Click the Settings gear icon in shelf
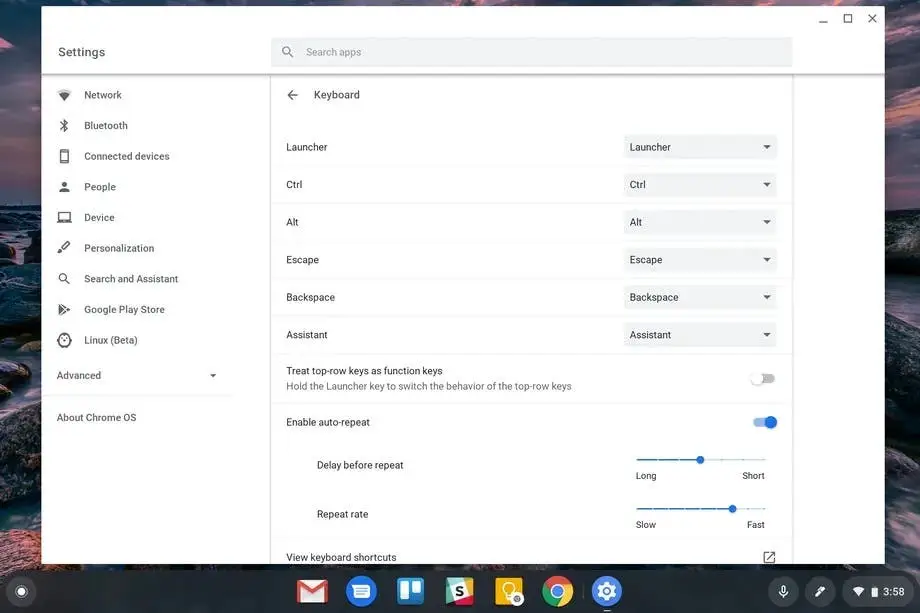 click(x=606, y=591)
